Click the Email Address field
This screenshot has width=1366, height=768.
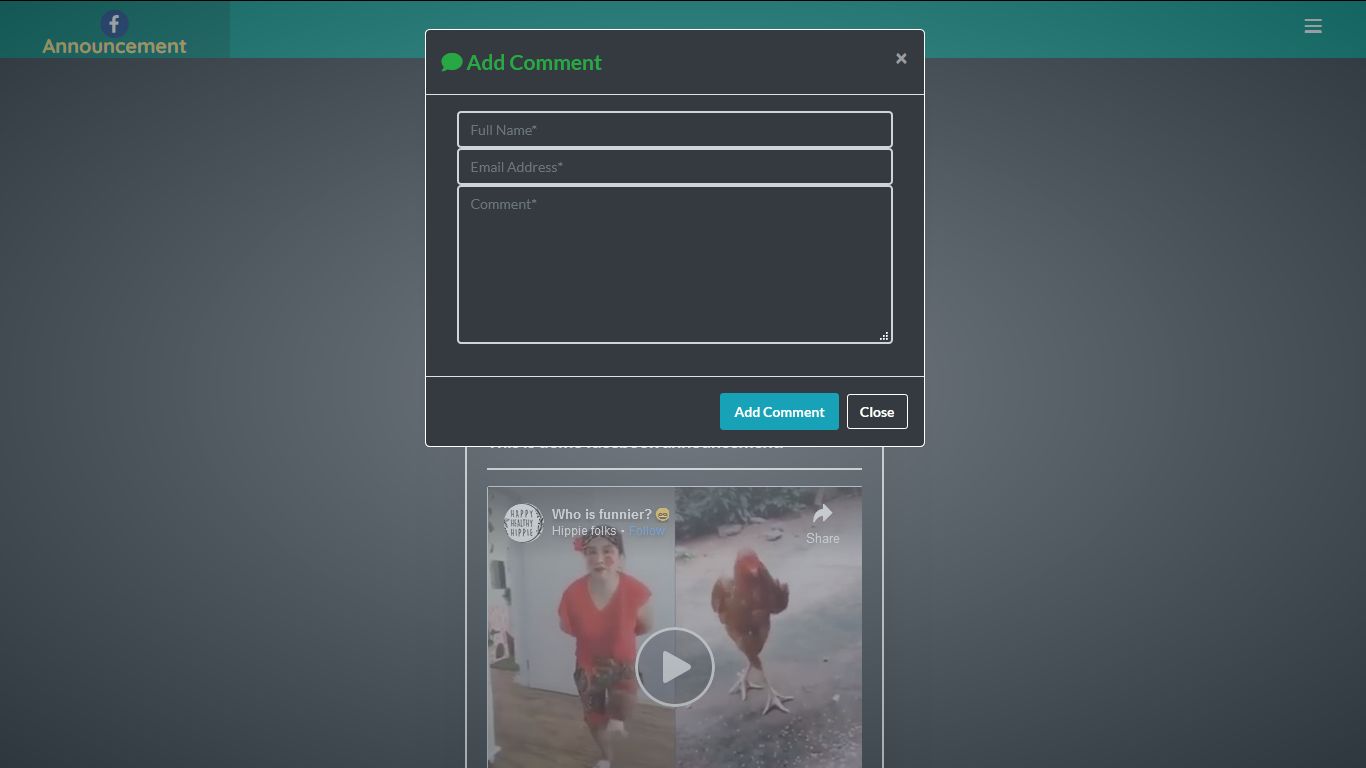674,166
